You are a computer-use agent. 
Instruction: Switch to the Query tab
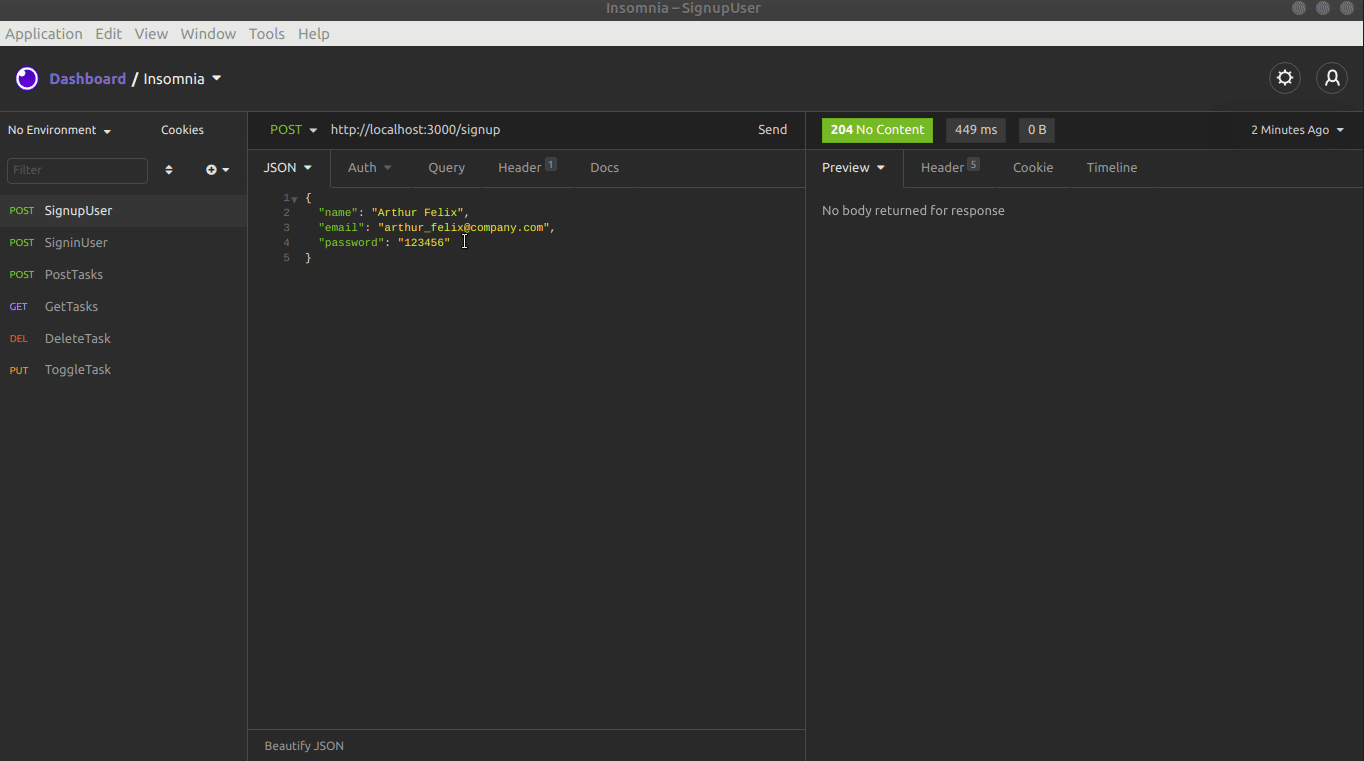click(x=446, y=168)
